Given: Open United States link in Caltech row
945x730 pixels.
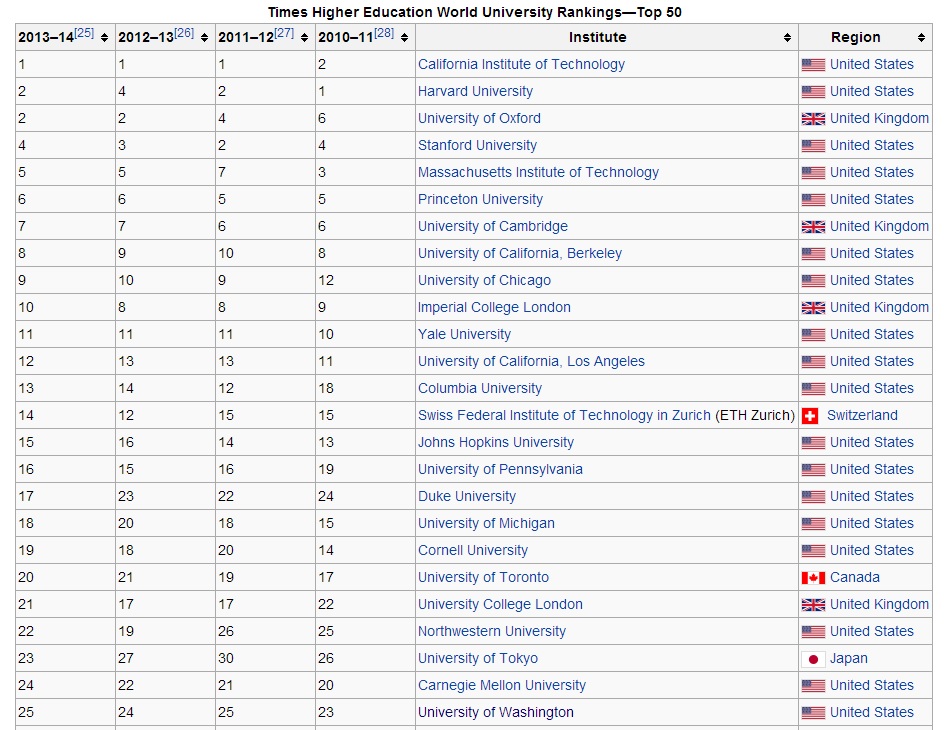Looking at the screenshot, I should point(871,64).
